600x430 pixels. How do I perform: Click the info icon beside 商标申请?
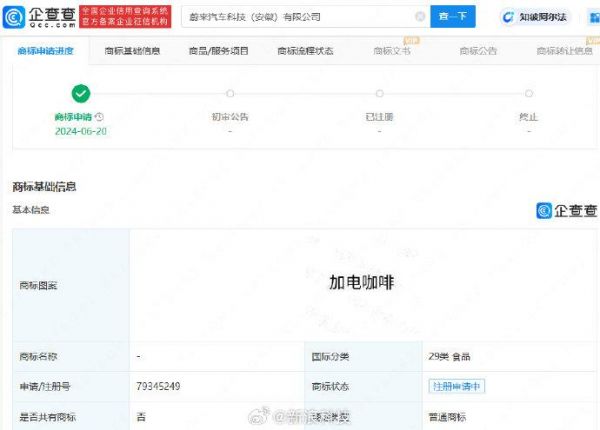point(100,117)
